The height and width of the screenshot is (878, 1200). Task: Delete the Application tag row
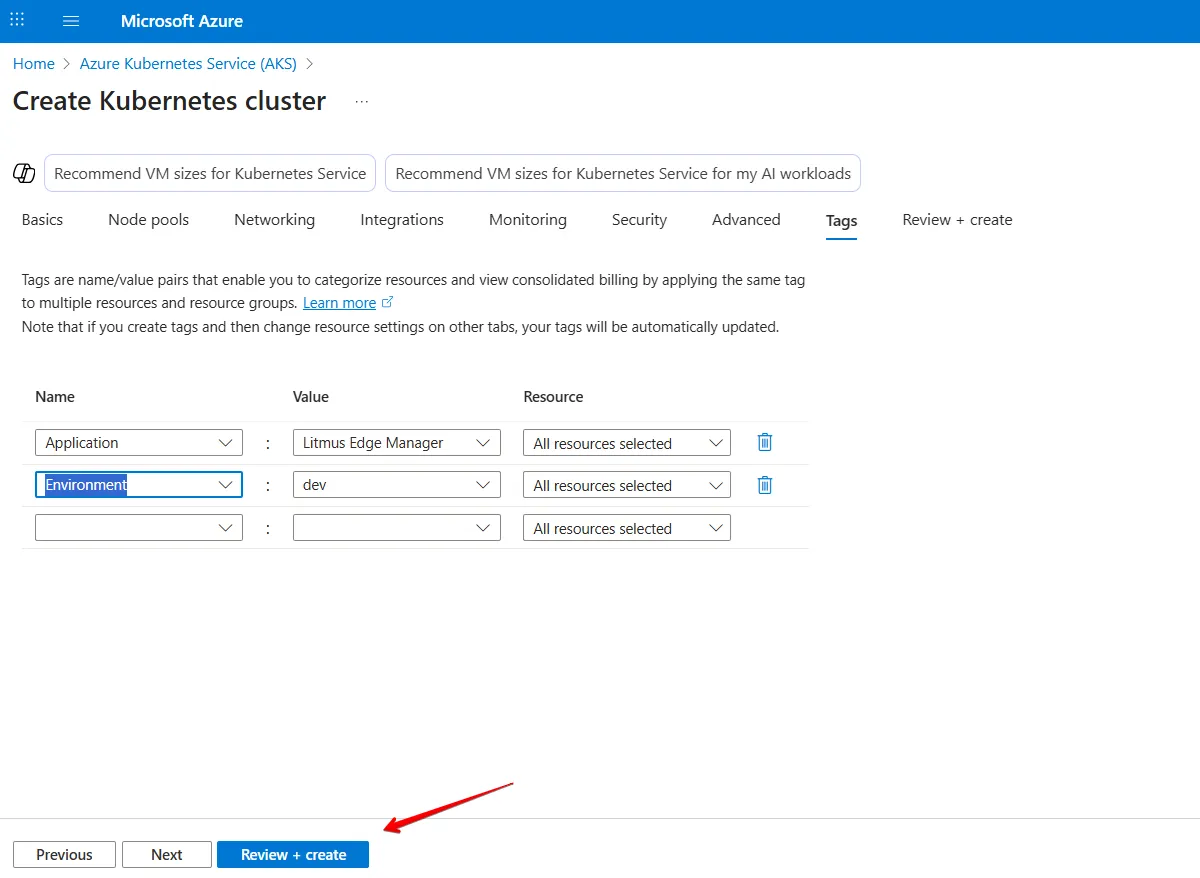click(765, 442)
